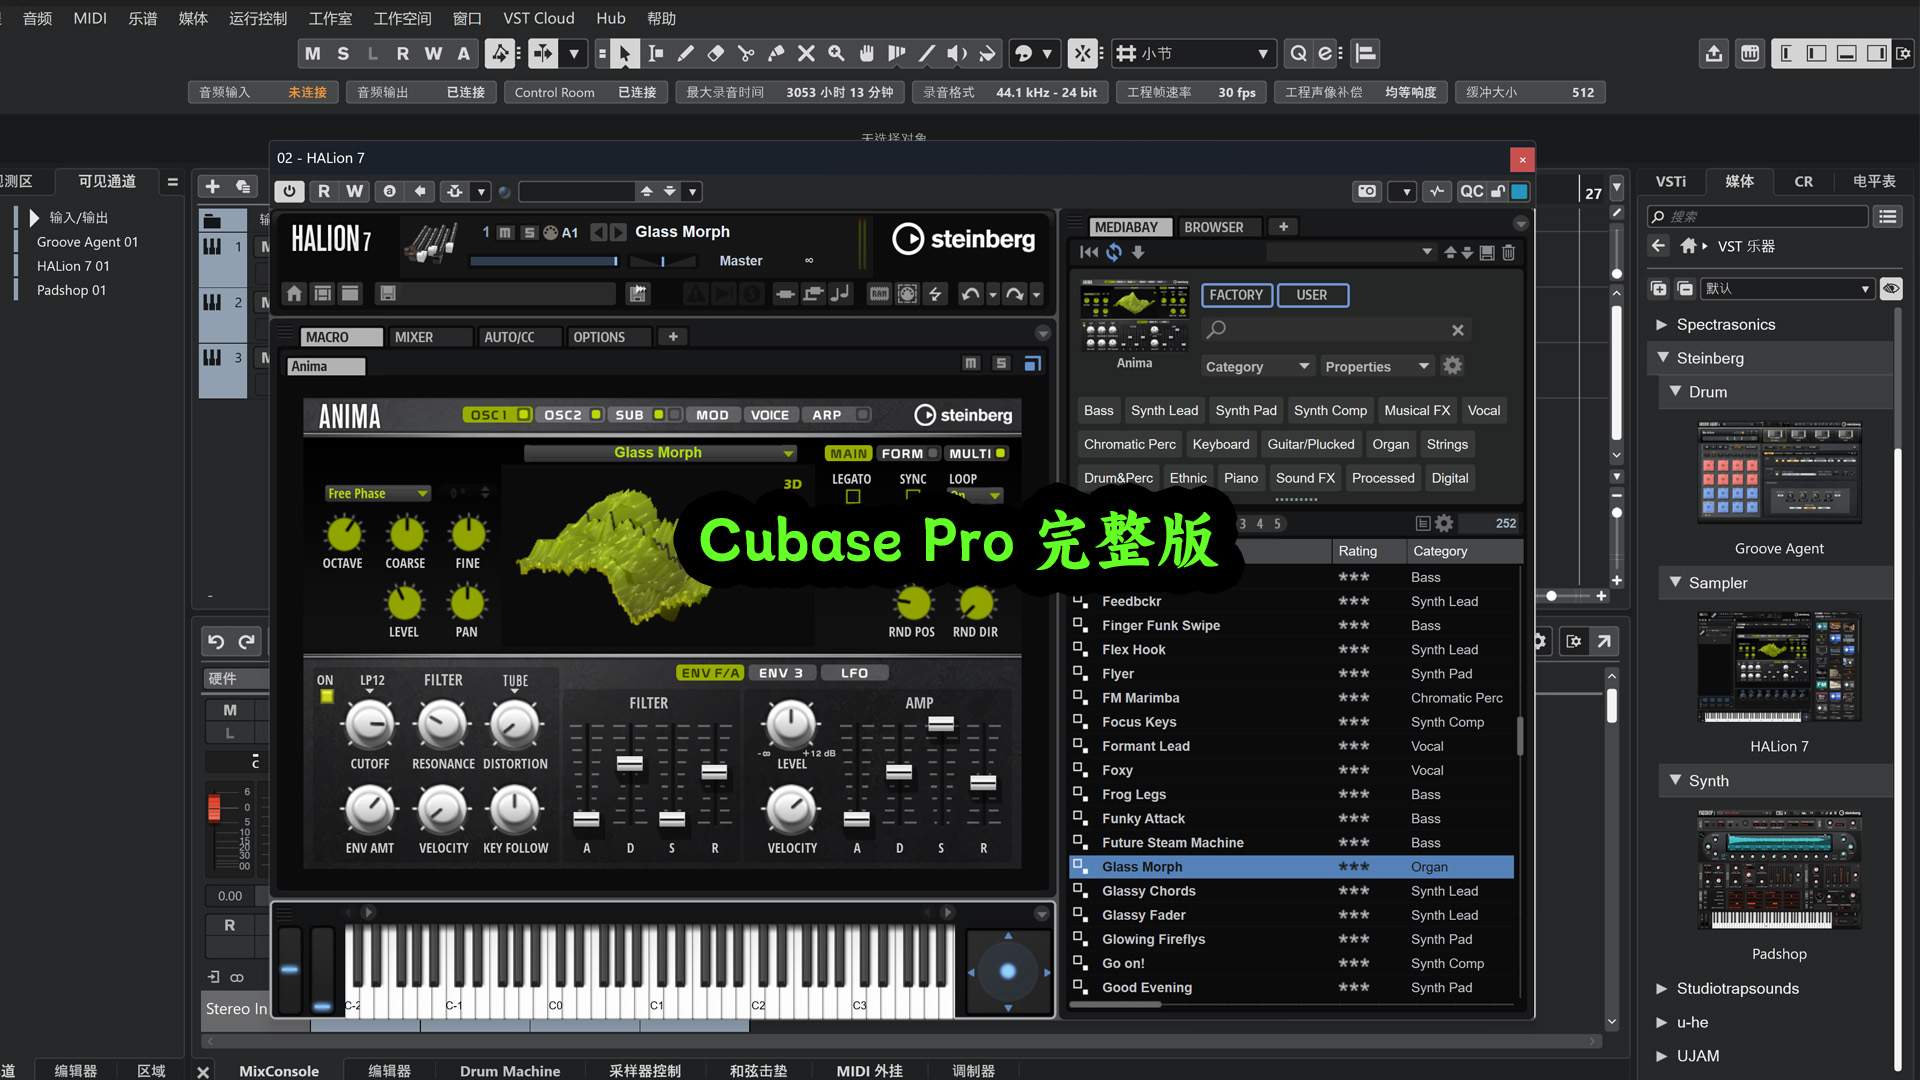Toggle the bypass power button of HALion
The width and height of the screenshot is (1920, 1080).
click(x=289, y=190)
